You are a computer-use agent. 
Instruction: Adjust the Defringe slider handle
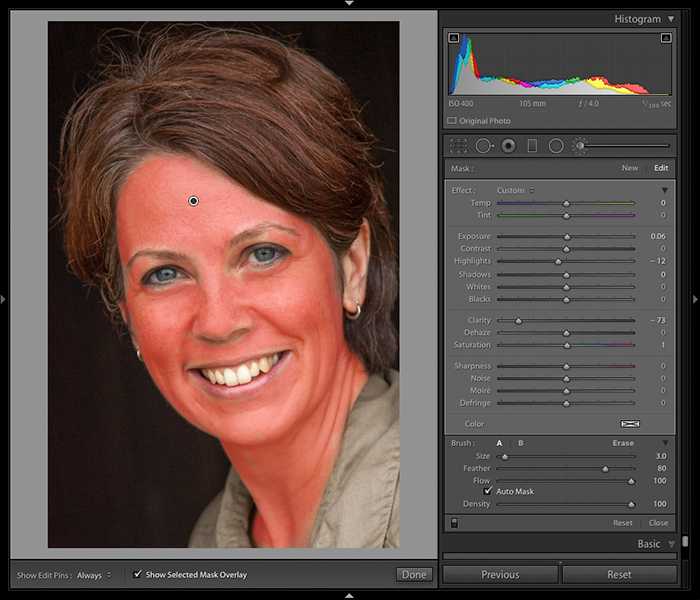(x=566, y=403)
